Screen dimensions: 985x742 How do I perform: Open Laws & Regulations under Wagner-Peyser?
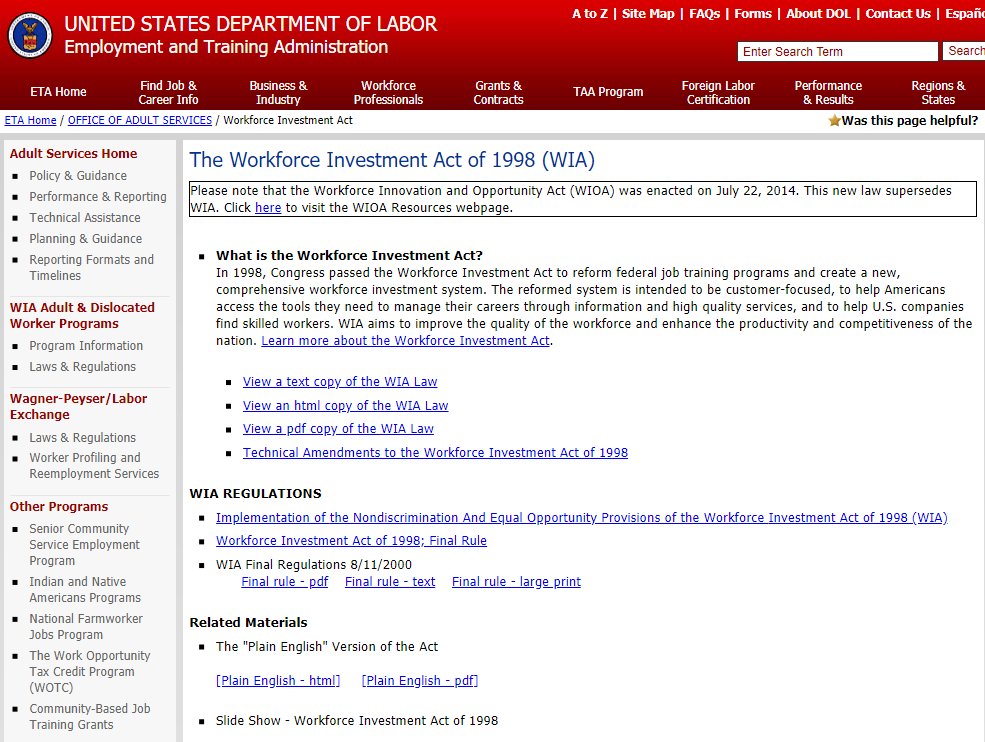[x=82, y=438]
